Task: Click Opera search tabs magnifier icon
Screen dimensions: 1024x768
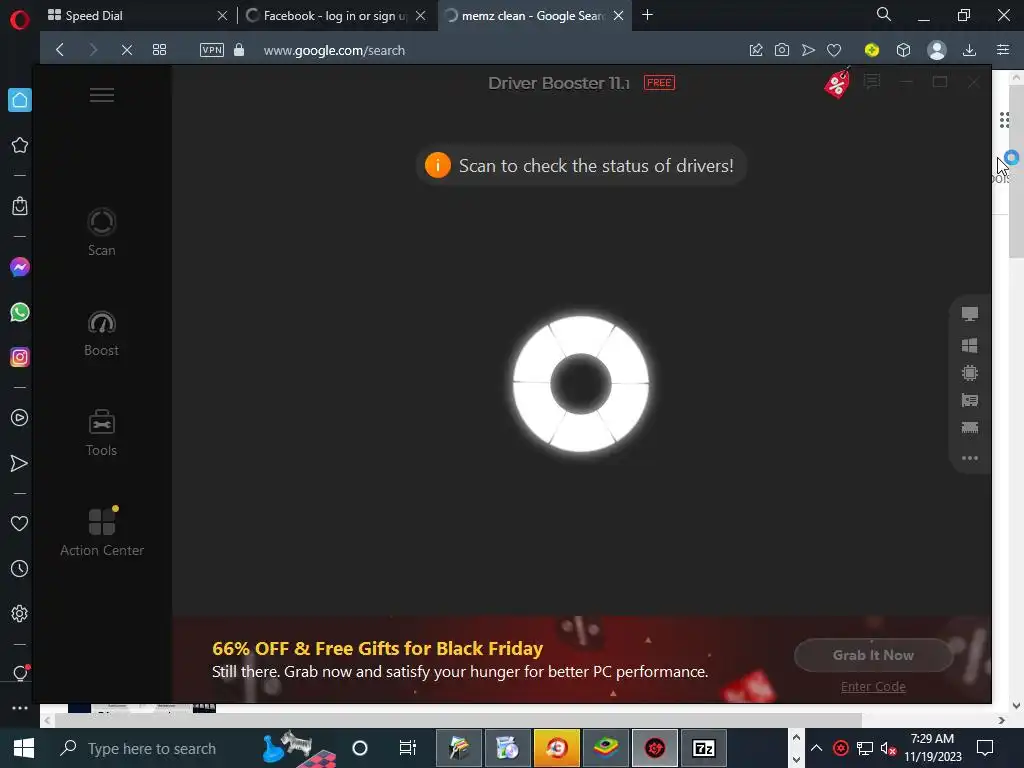Action: coord(884,14)
